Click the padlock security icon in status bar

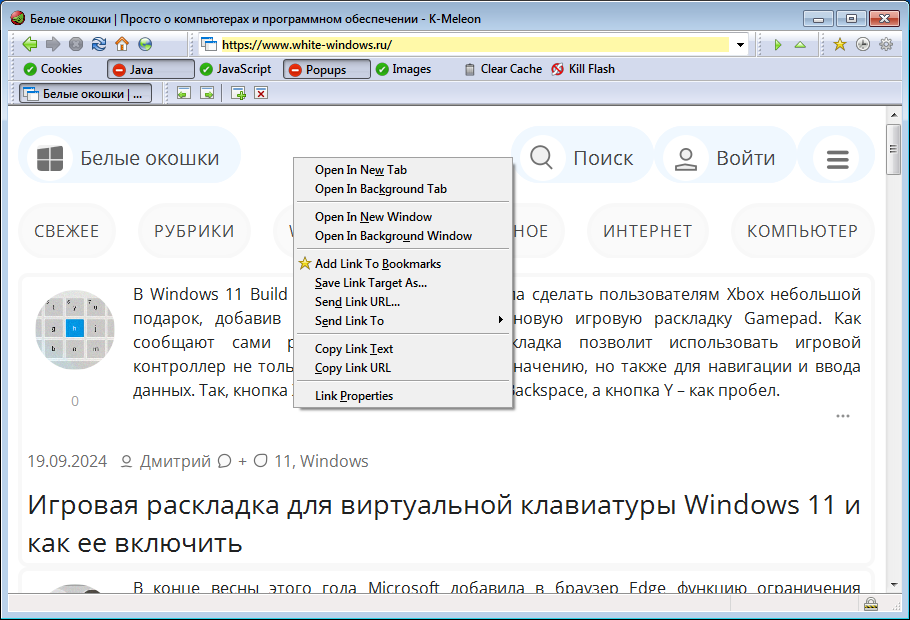871,604
